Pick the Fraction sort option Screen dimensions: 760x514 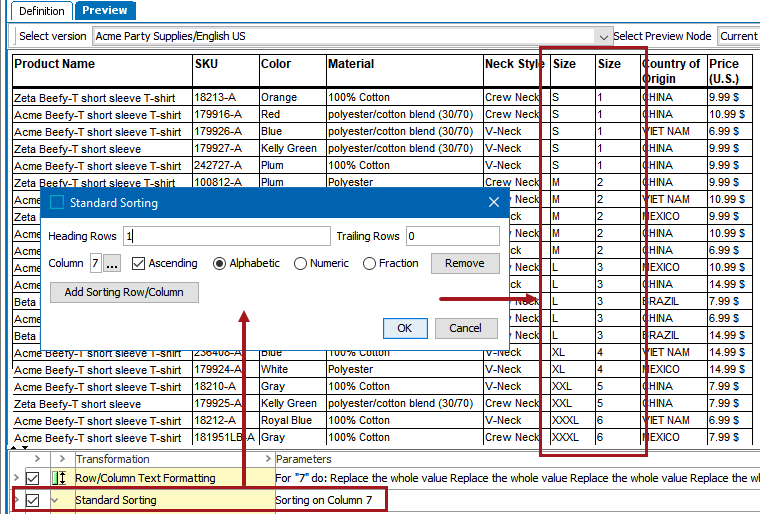[369, 264]
